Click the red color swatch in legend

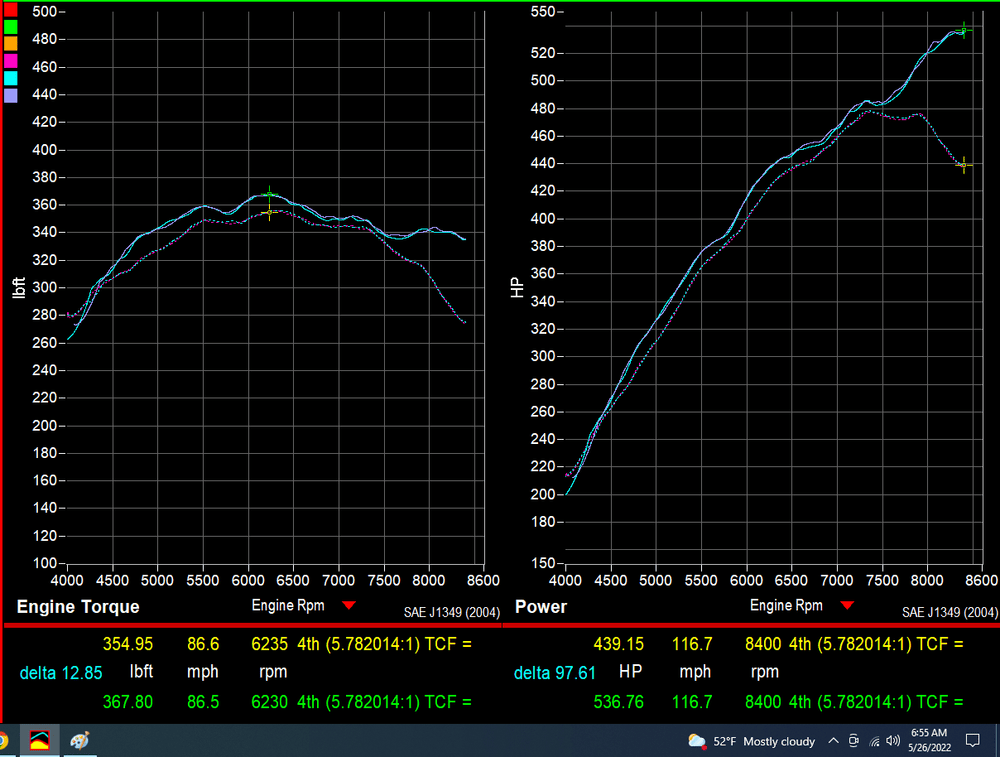11,8
